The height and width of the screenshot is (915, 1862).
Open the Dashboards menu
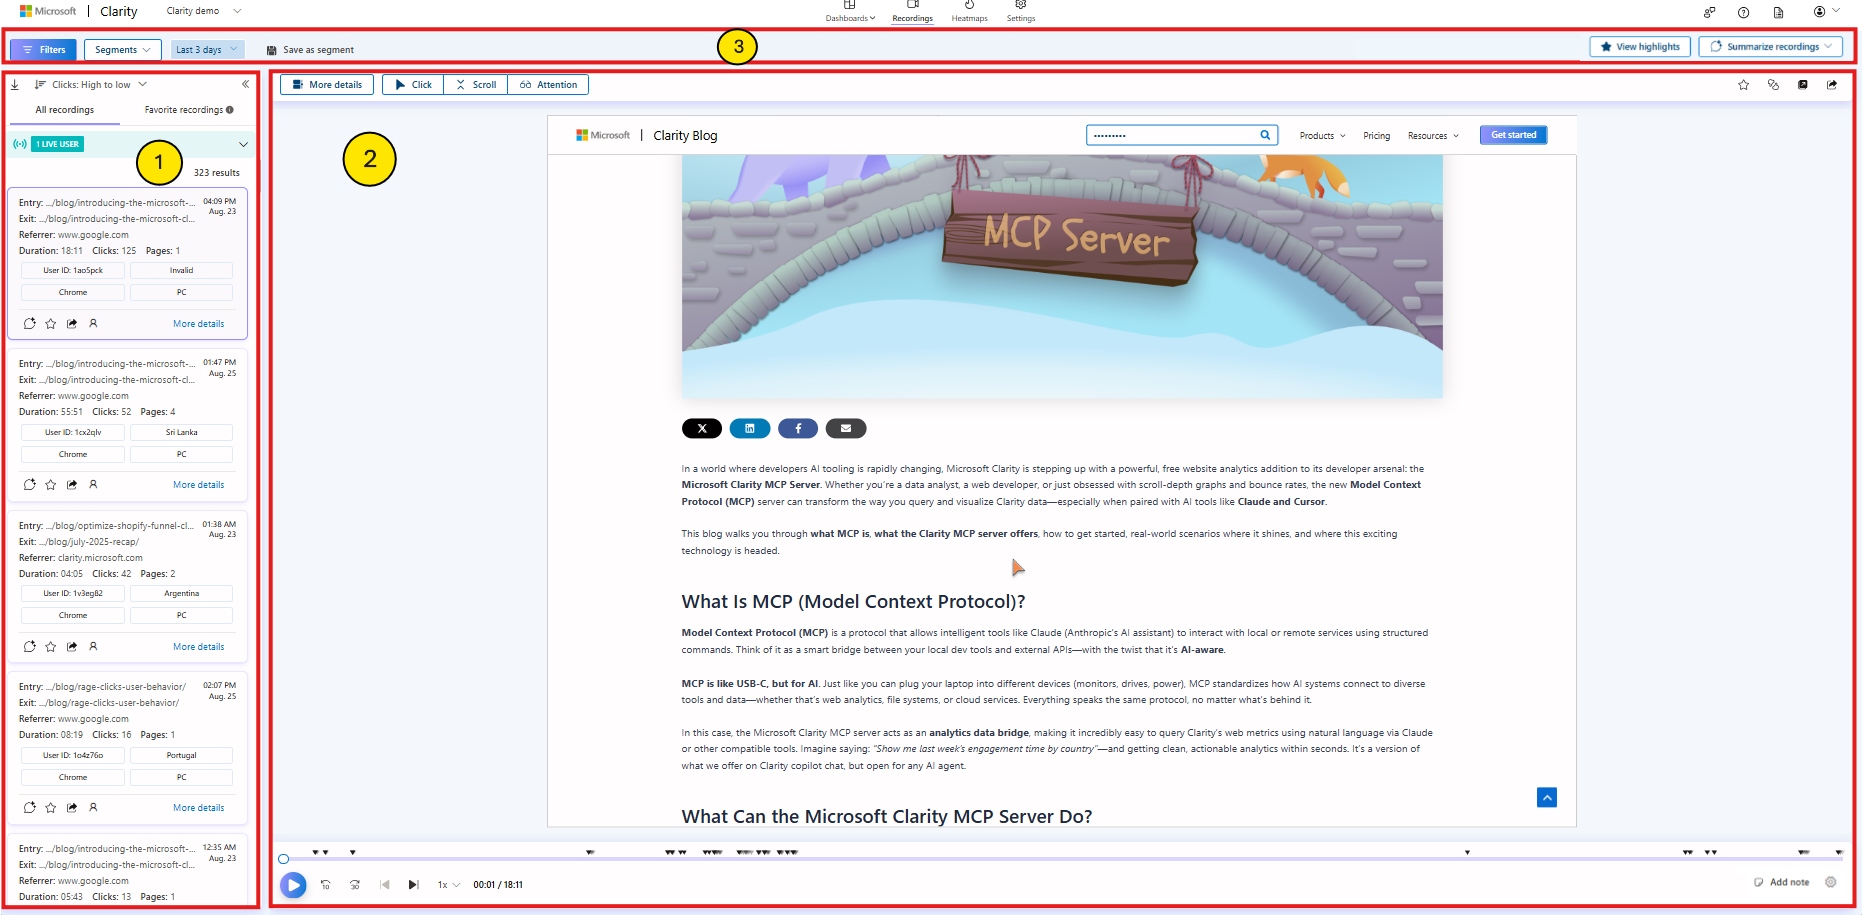(850, 12)
